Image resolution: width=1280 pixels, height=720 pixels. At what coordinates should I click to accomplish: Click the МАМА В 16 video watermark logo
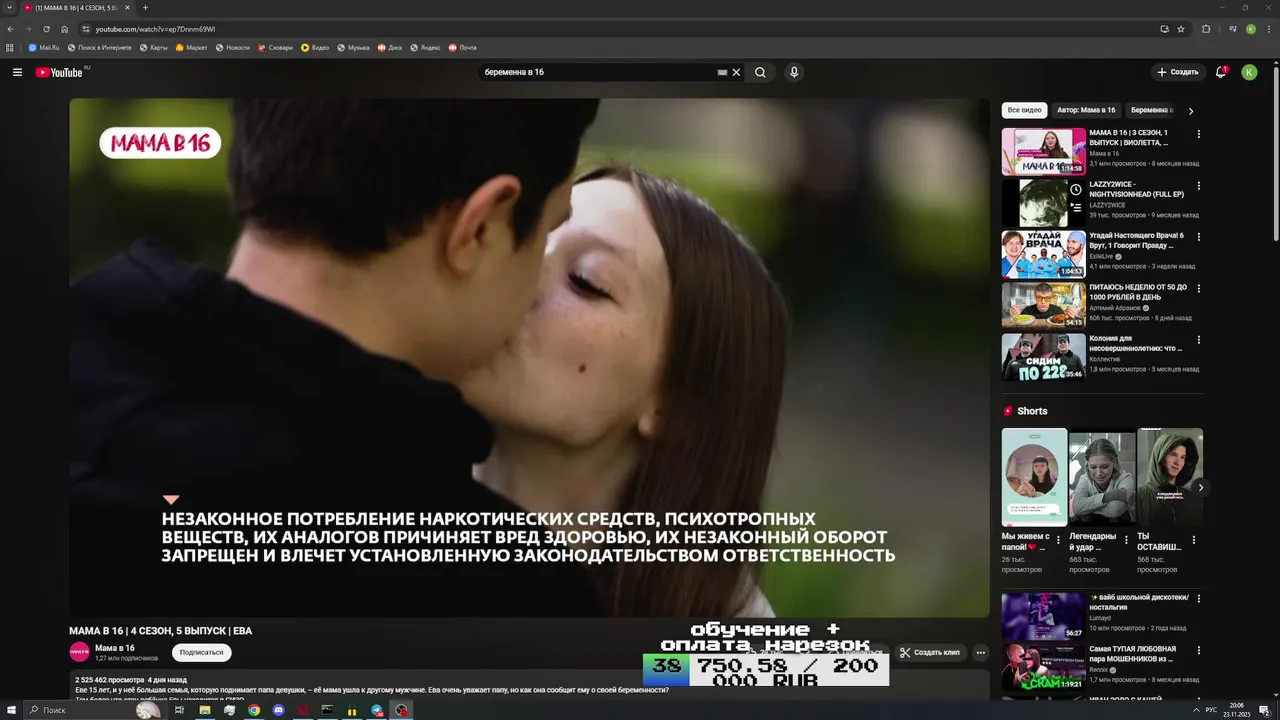point(160,143)
